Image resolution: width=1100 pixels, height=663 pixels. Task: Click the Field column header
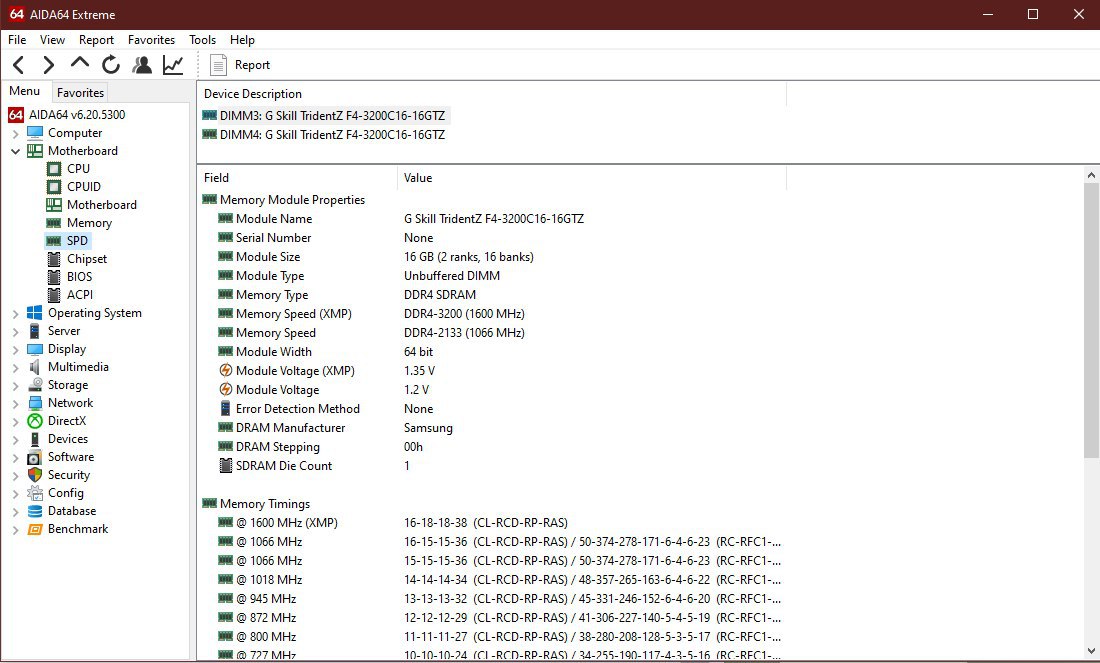pyautogui.click(x=297, y=178)
